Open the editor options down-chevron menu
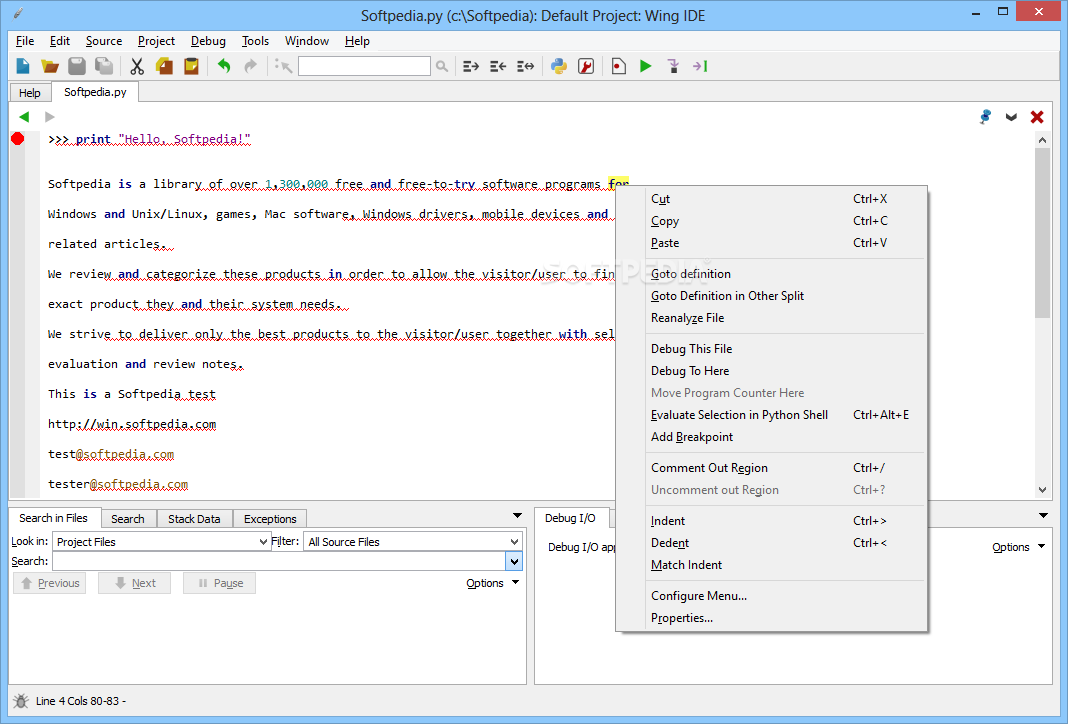Image resolution: width=1068 pixels, height=724 pixels. point(1011,117)
